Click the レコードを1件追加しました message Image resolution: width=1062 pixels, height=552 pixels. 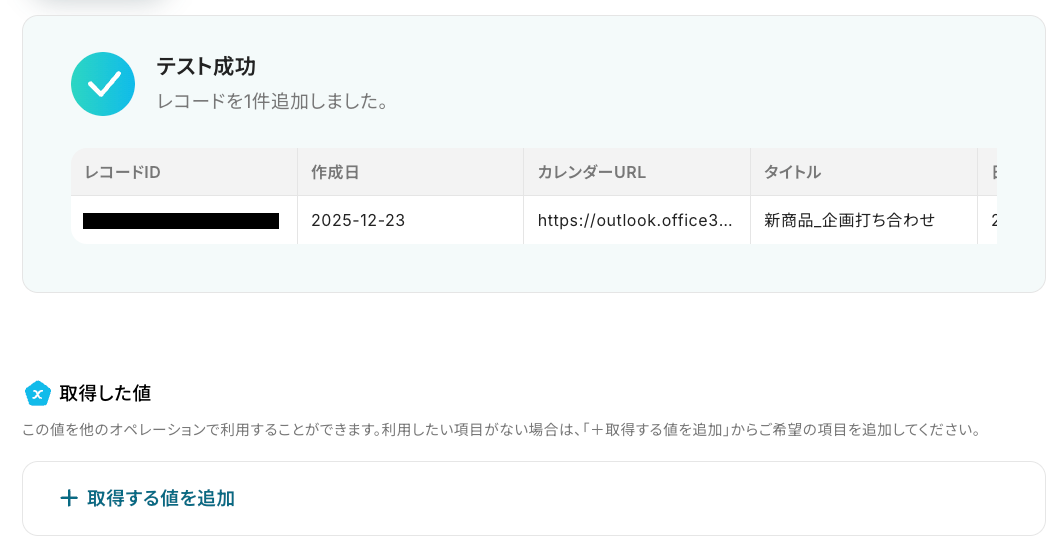273,102
